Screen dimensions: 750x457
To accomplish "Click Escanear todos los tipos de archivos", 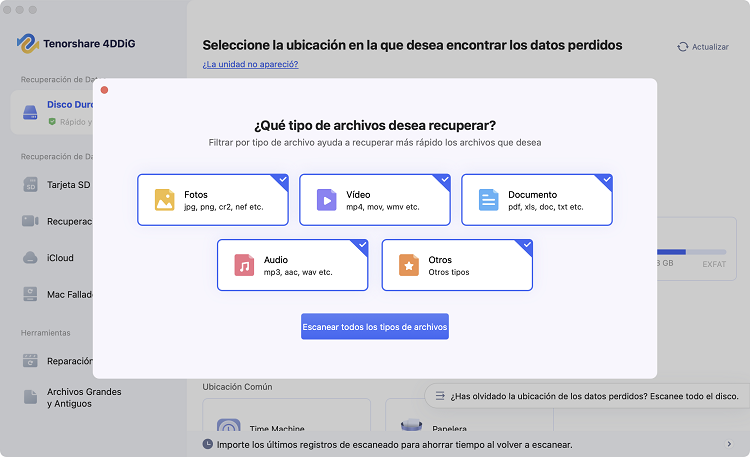I will [375, 326].
